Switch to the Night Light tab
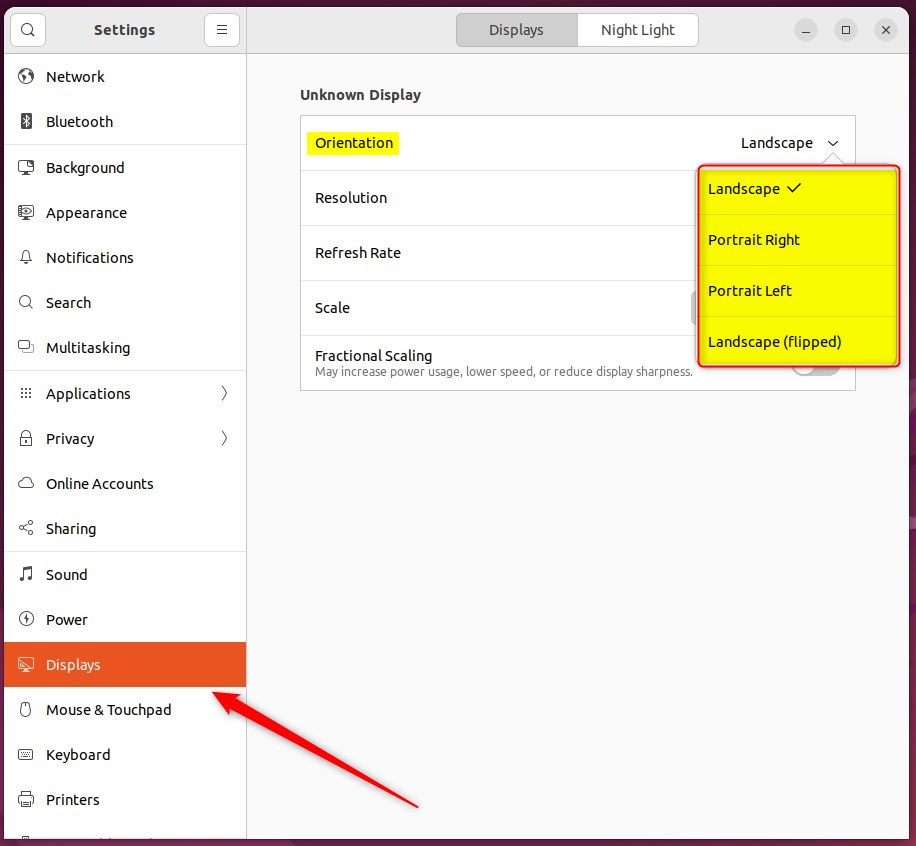The image size is (916, 846). 638,30
